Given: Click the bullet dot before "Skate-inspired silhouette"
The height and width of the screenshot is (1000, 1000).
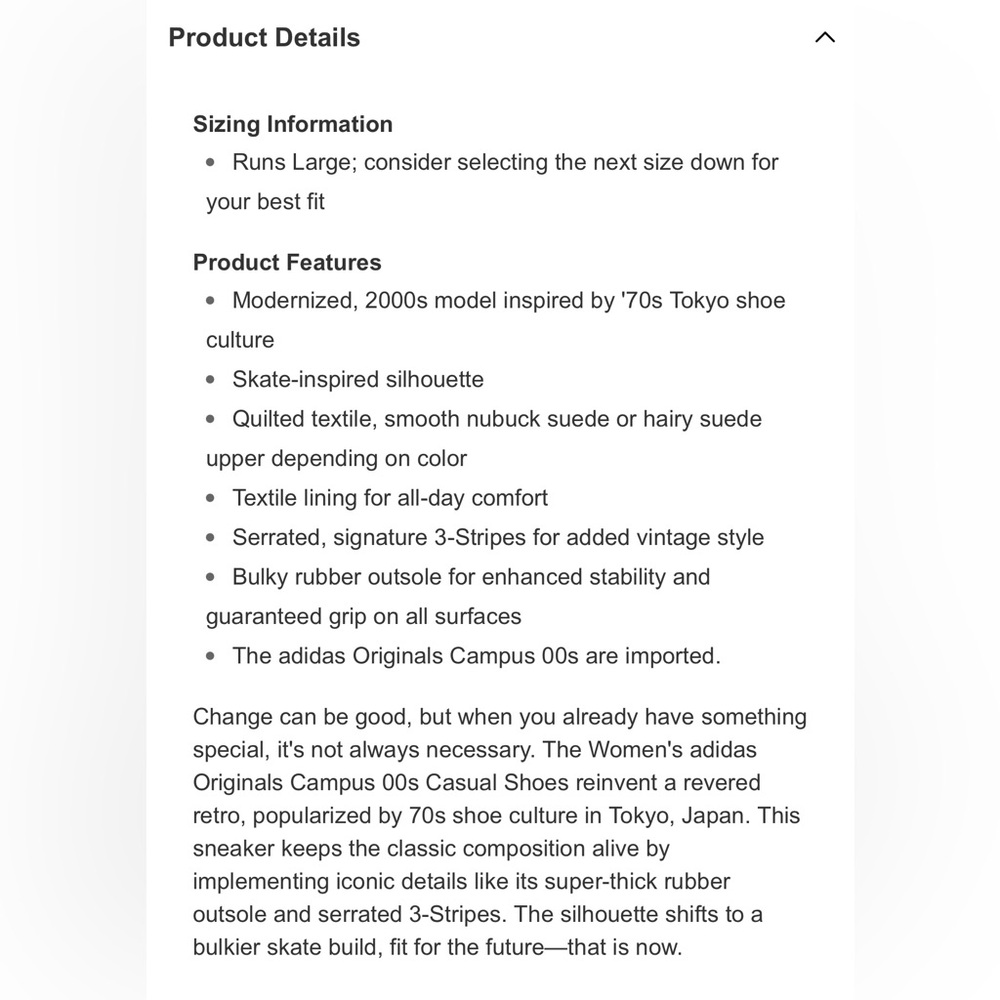Looking at the screenshot, I should pyautogui.click(x=211, y=380).
